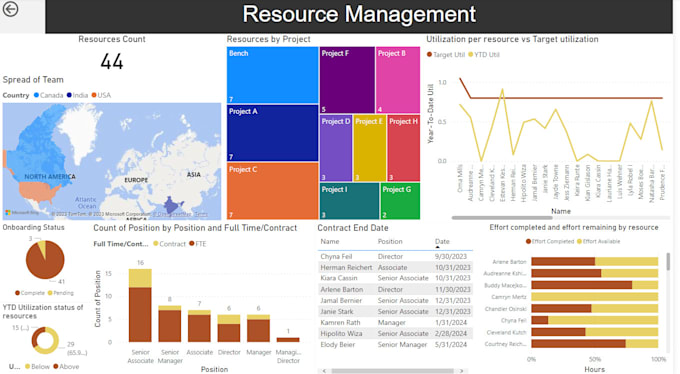
Task: Click the Project B treemap tile
Action: click(x=398, y=80)
